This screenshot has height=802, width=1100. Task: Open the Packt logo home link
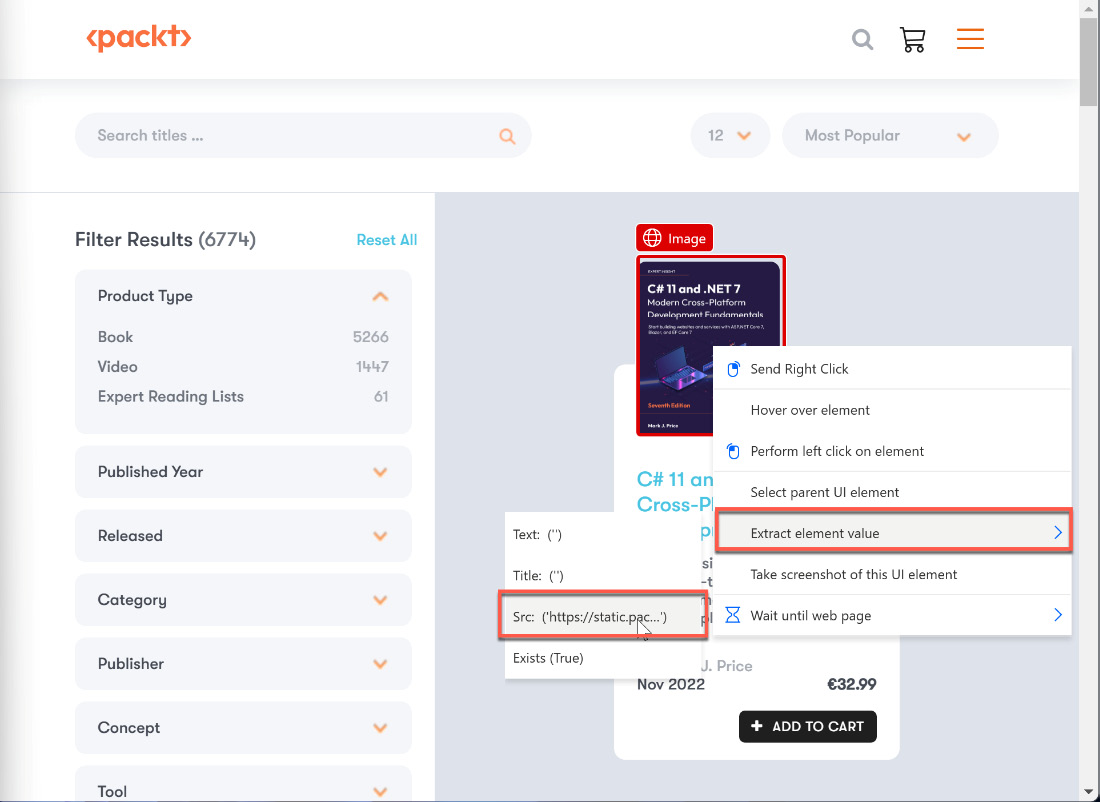click(x=138, y=39)
